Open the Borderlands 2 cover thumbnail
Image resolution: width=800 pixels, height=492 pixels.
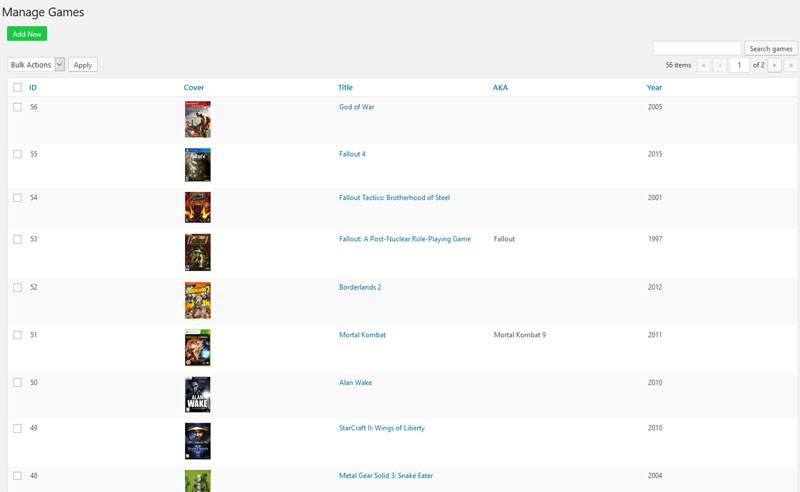(197, 301)
